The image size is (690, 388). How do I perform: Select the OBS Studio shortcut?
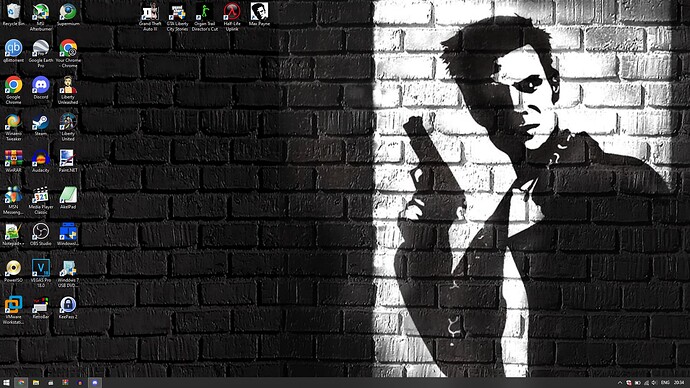pos(40,234)
